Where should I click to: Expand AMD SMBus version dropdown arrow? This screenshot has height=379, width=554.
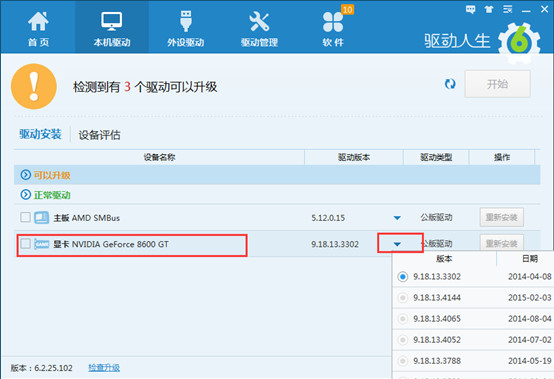(x=397, y=218)
